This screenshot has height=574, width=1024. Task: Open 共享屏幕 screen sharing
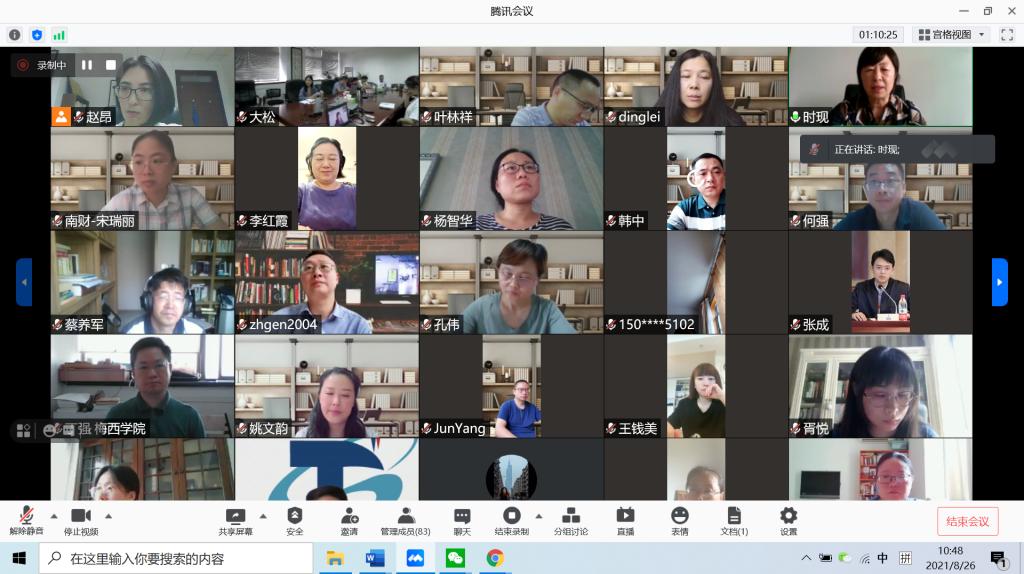tap(236, 520)
